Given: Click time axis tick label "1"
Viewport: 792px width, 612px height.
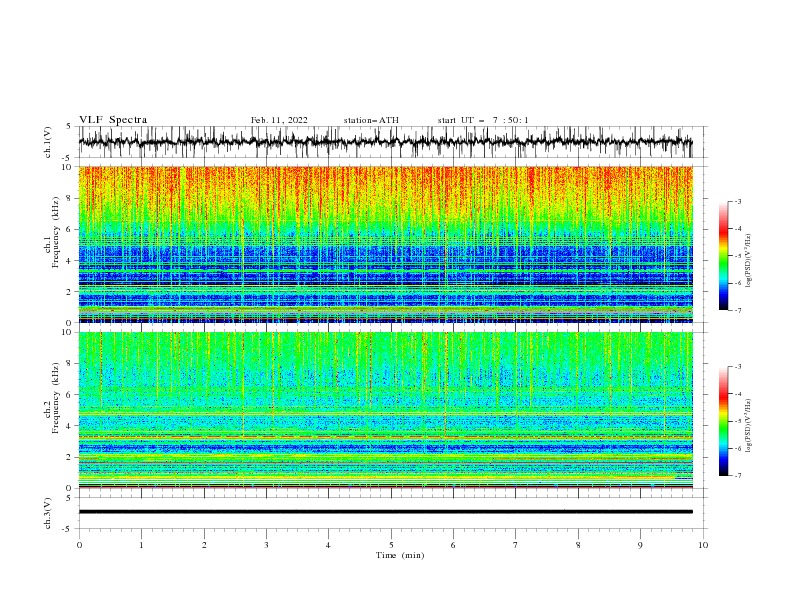Looking at the screenshot, I should tap(141, 545).
